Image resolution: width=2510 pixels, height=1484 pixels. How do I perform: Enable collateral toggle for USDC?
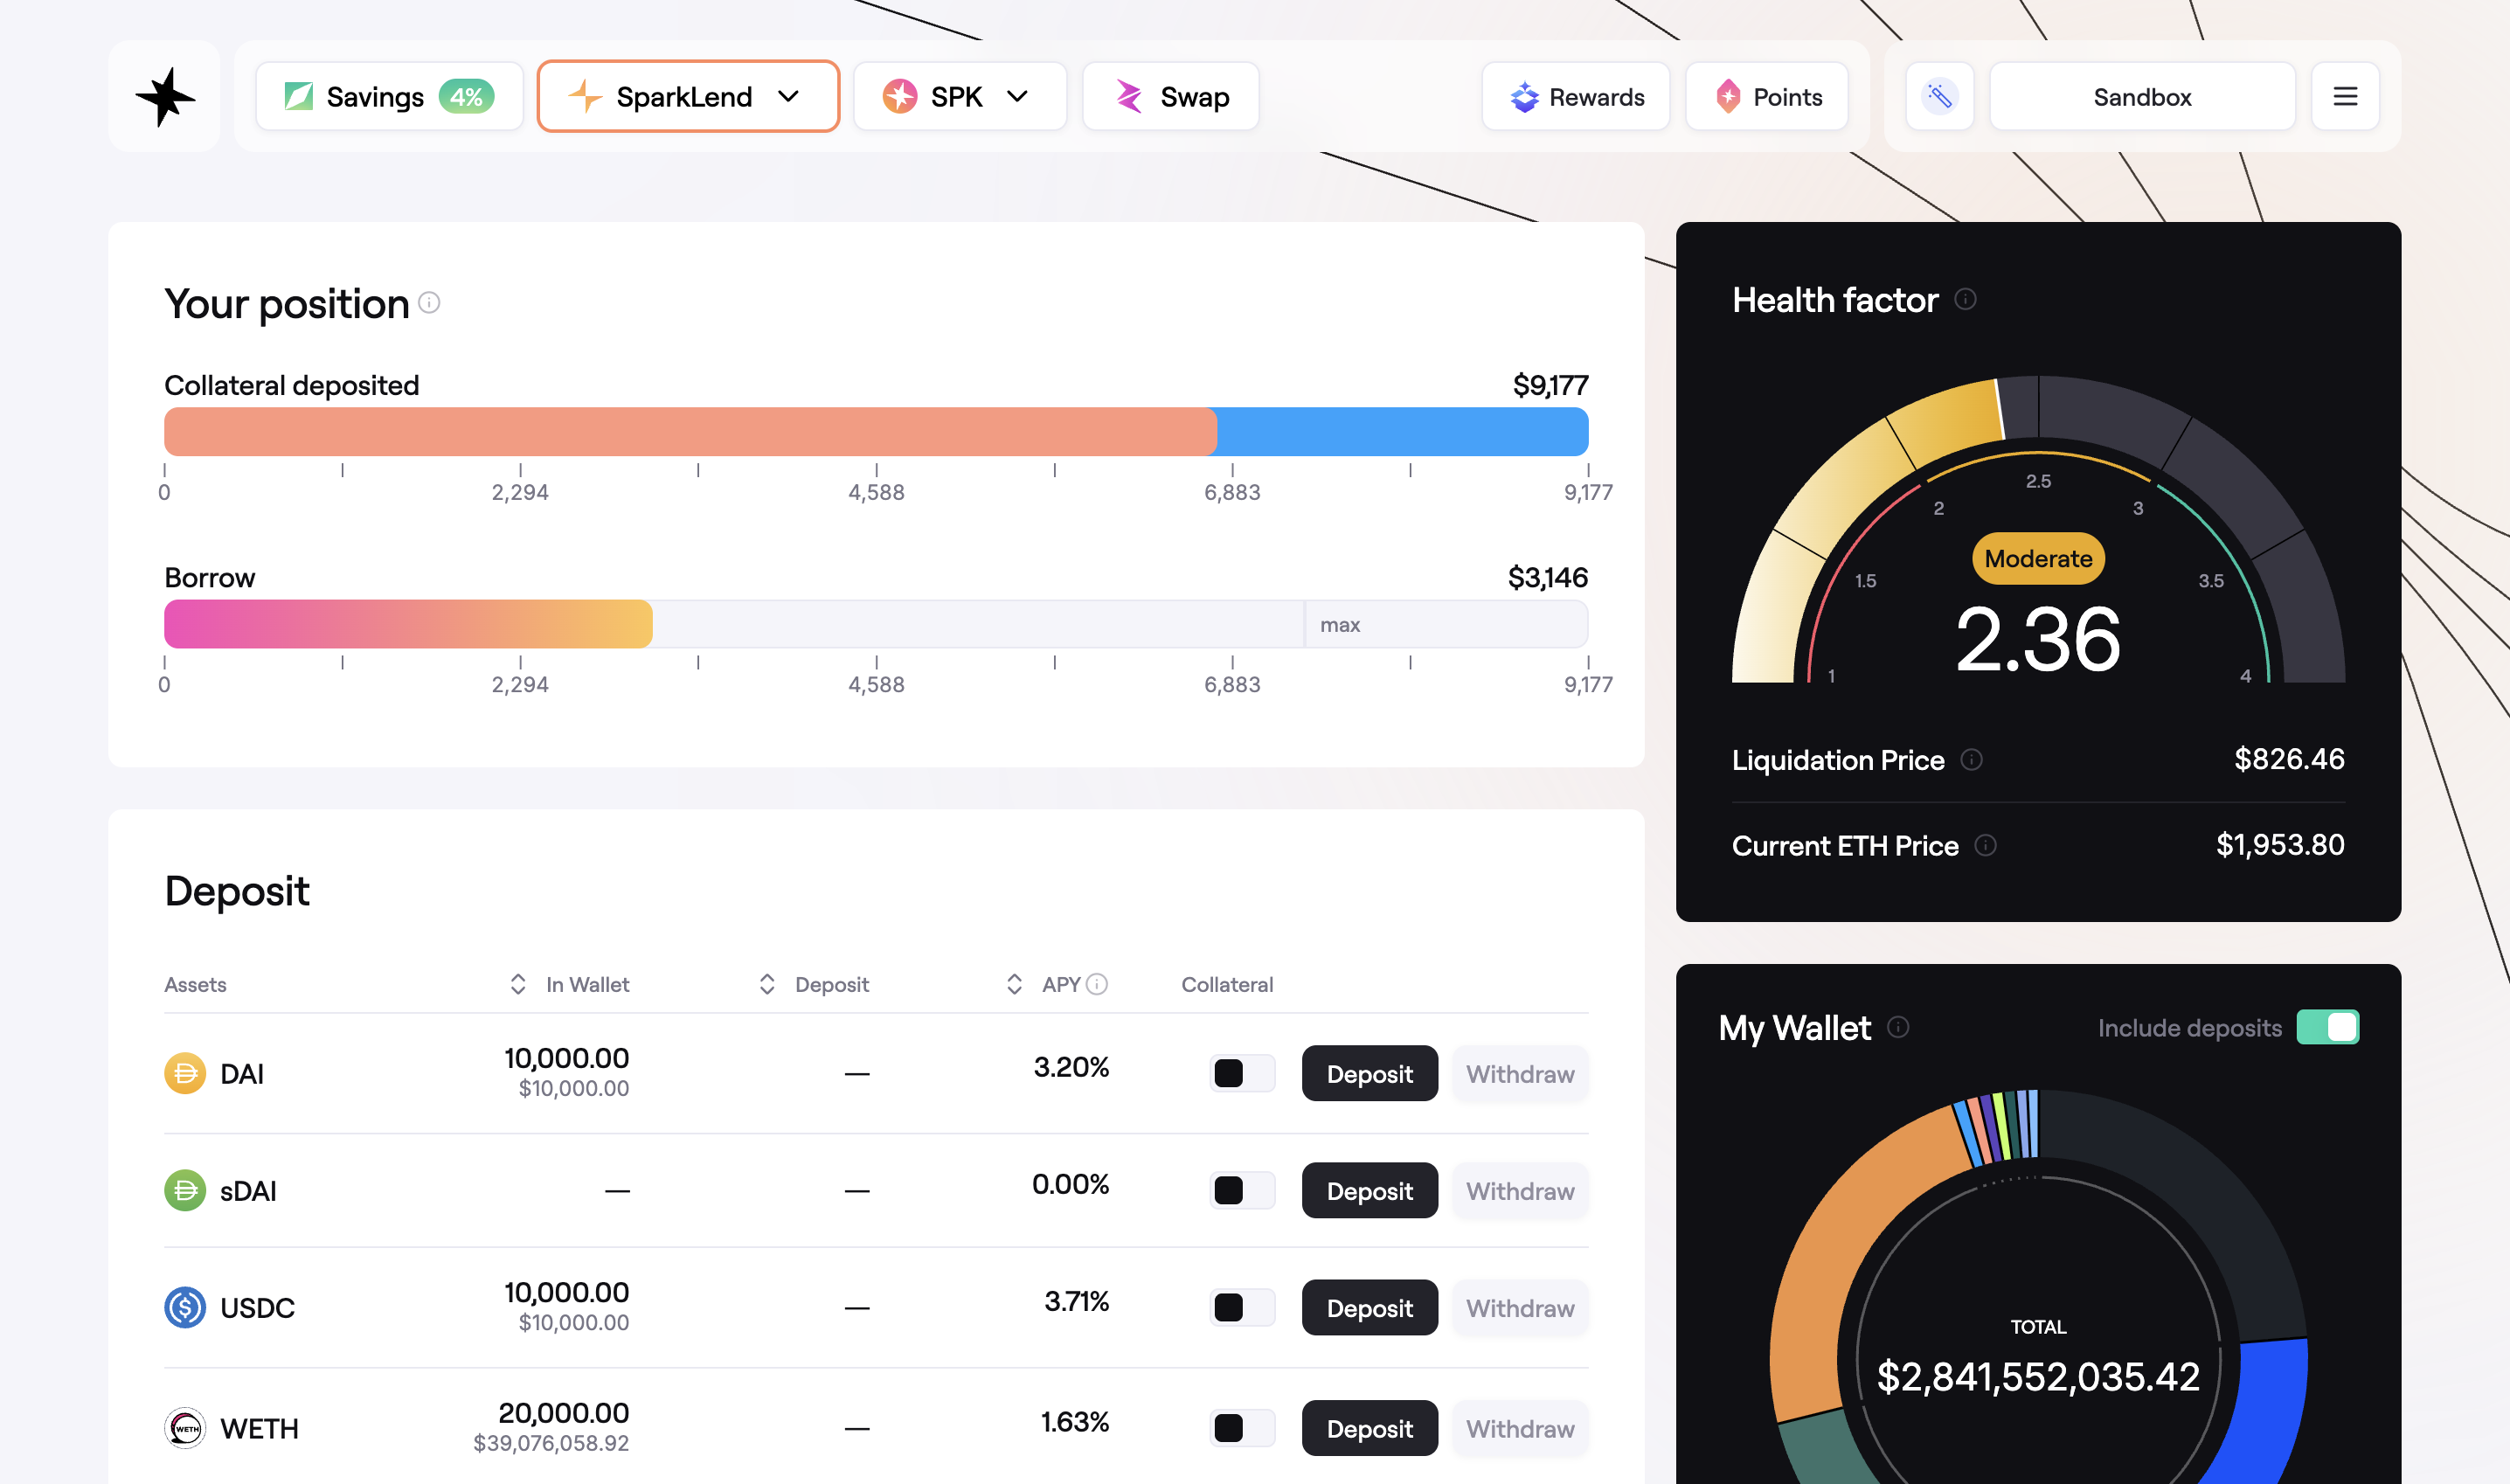pyautogui.click(x=1241, y=1308)
